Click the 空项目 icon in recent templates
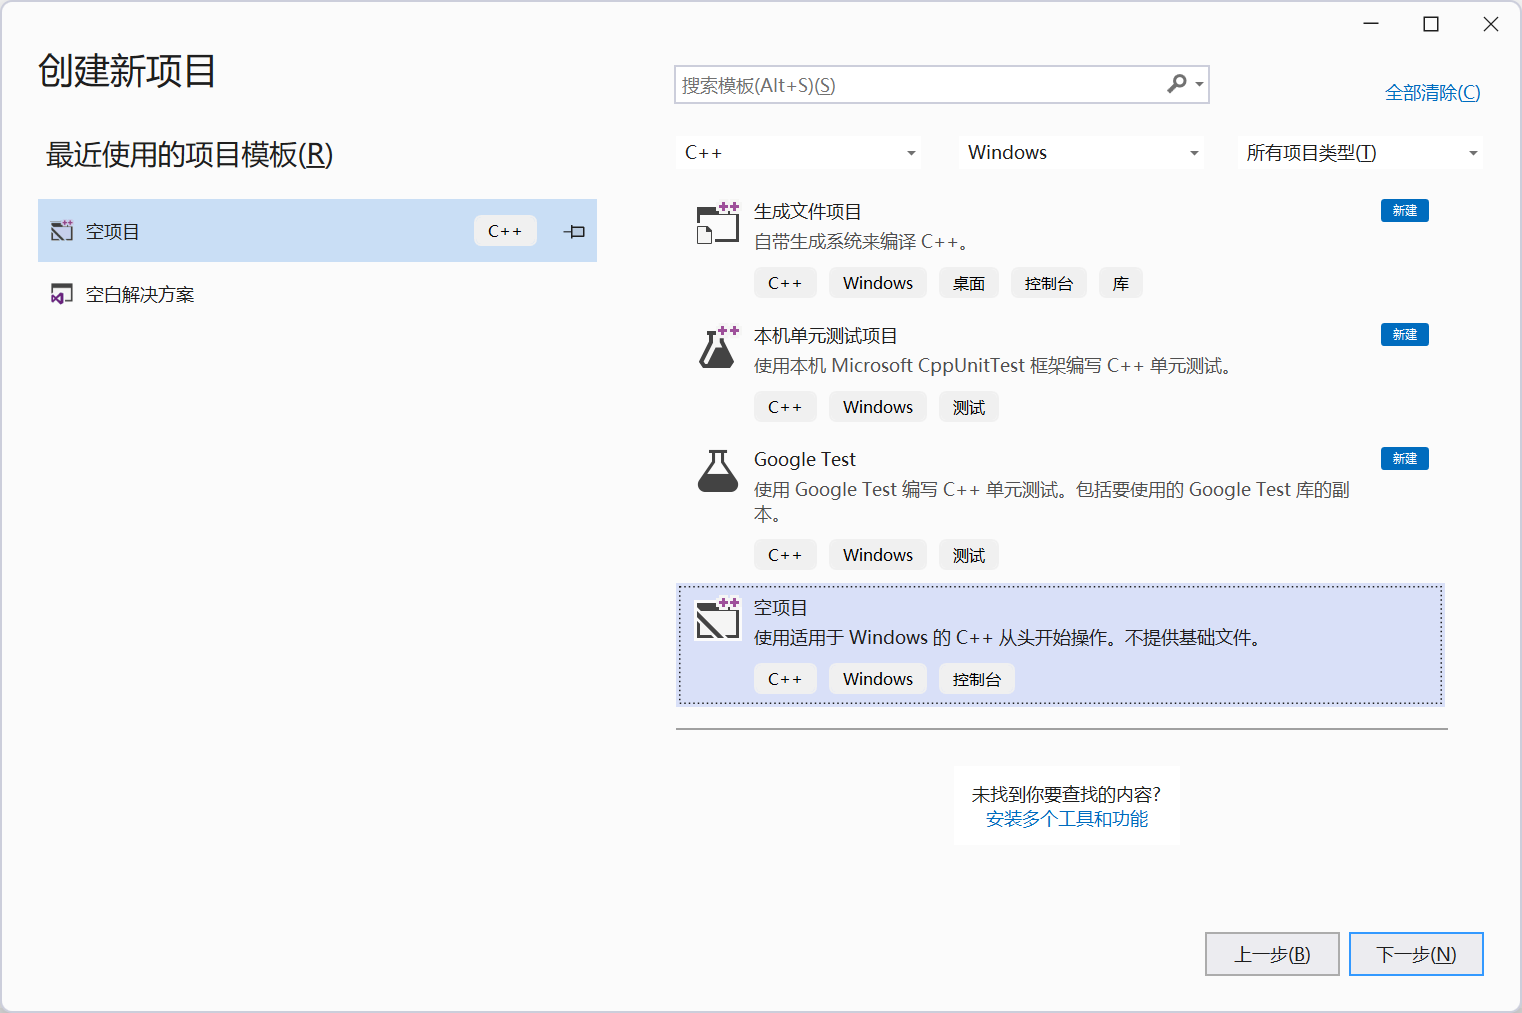Screen dimensions: 1522x1013 tap(62, 231)
